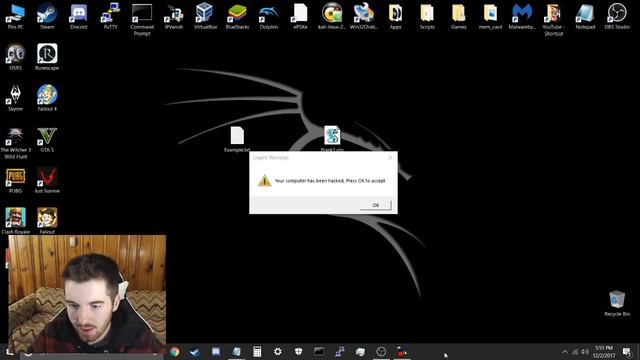Open the PuTTY-like network taskbar icon

340,351
